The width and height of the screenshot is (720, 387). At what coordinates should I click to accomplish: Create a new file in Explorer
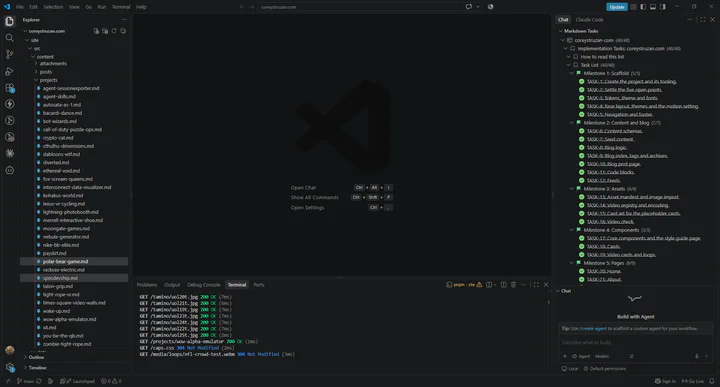[96, 31]
